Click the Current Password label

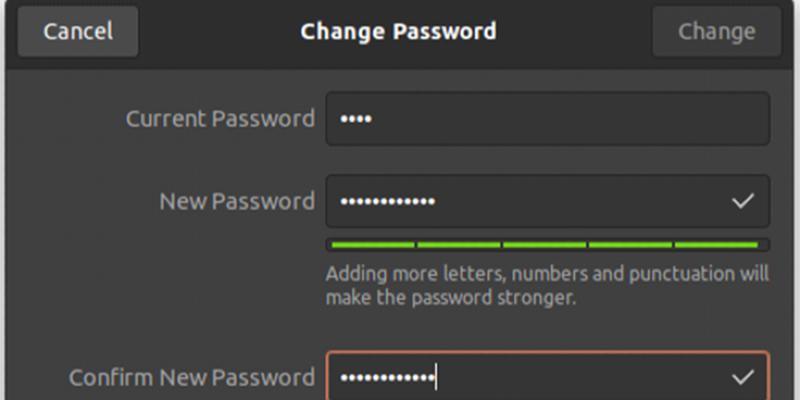coord(220,119)
